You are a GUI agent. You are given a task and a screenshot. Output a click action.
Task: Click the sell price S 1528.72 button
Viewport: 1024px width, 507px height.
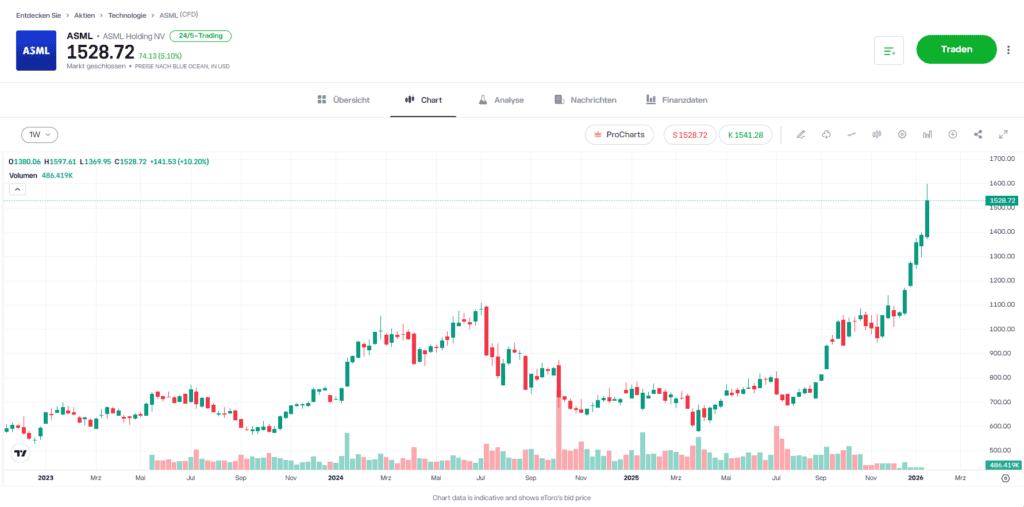tap(690, 134)
